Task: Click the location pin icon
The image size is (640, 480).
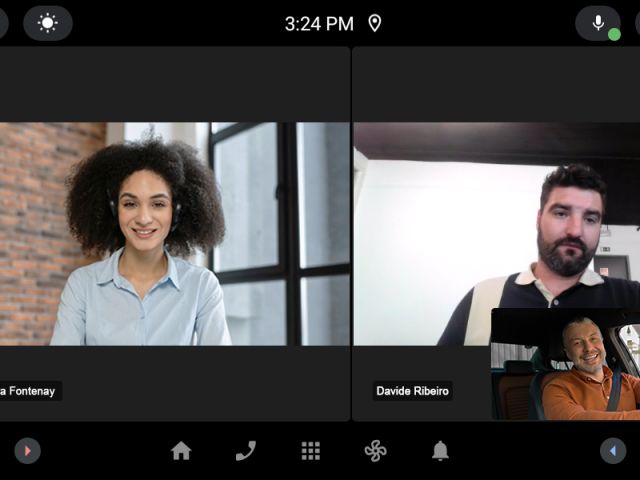Action: [x=375, y=23]
